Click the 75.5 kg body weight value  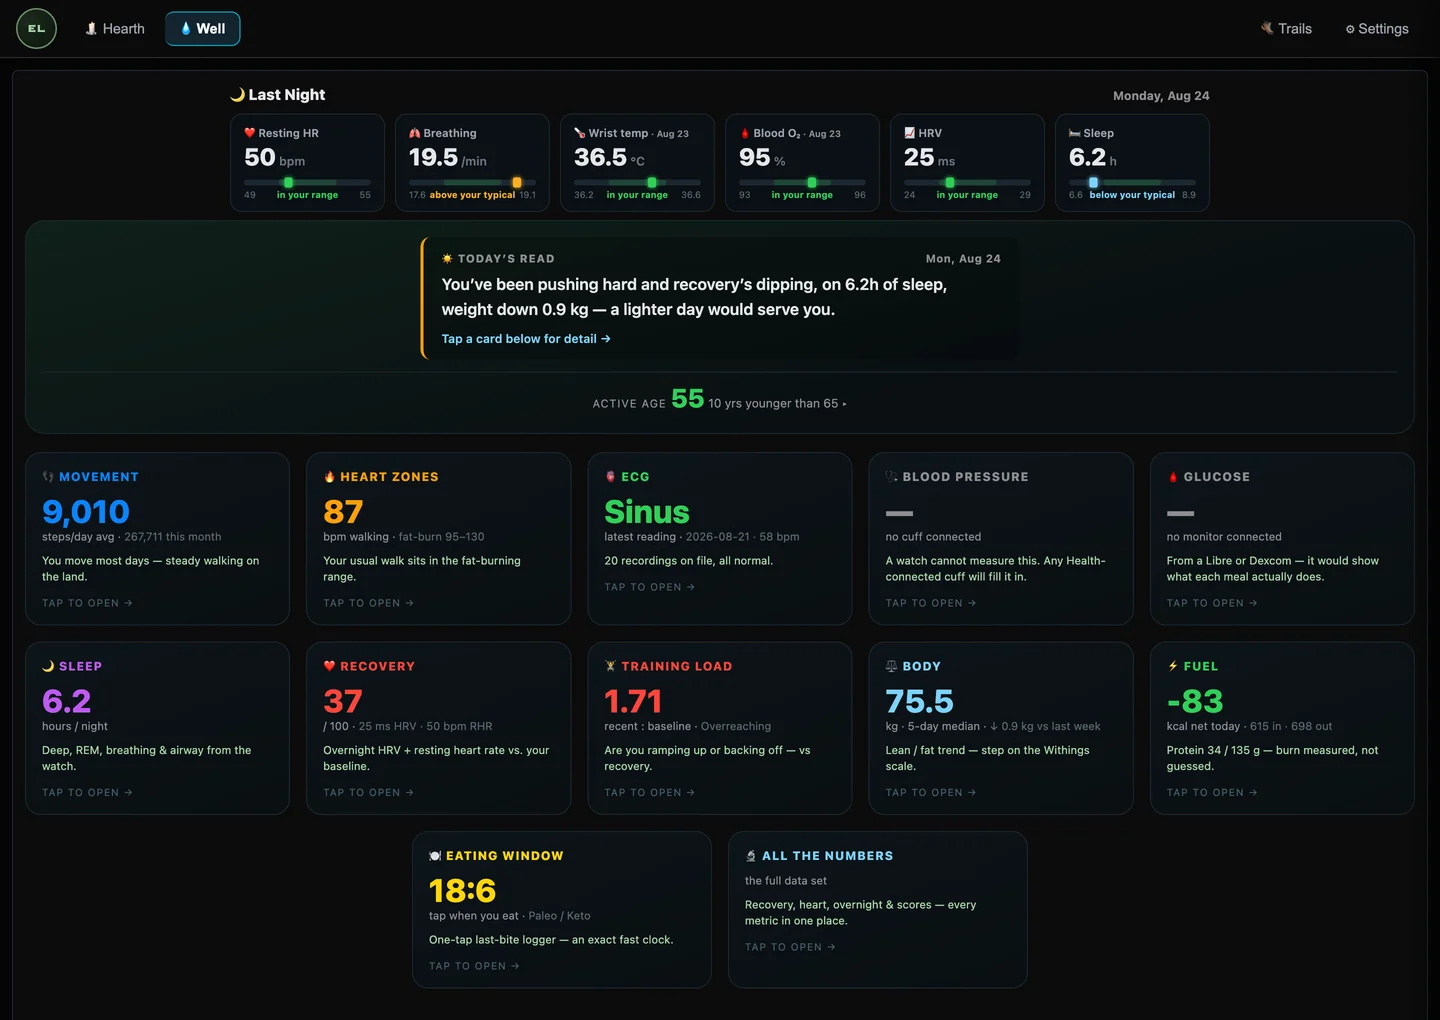point(919,701)
